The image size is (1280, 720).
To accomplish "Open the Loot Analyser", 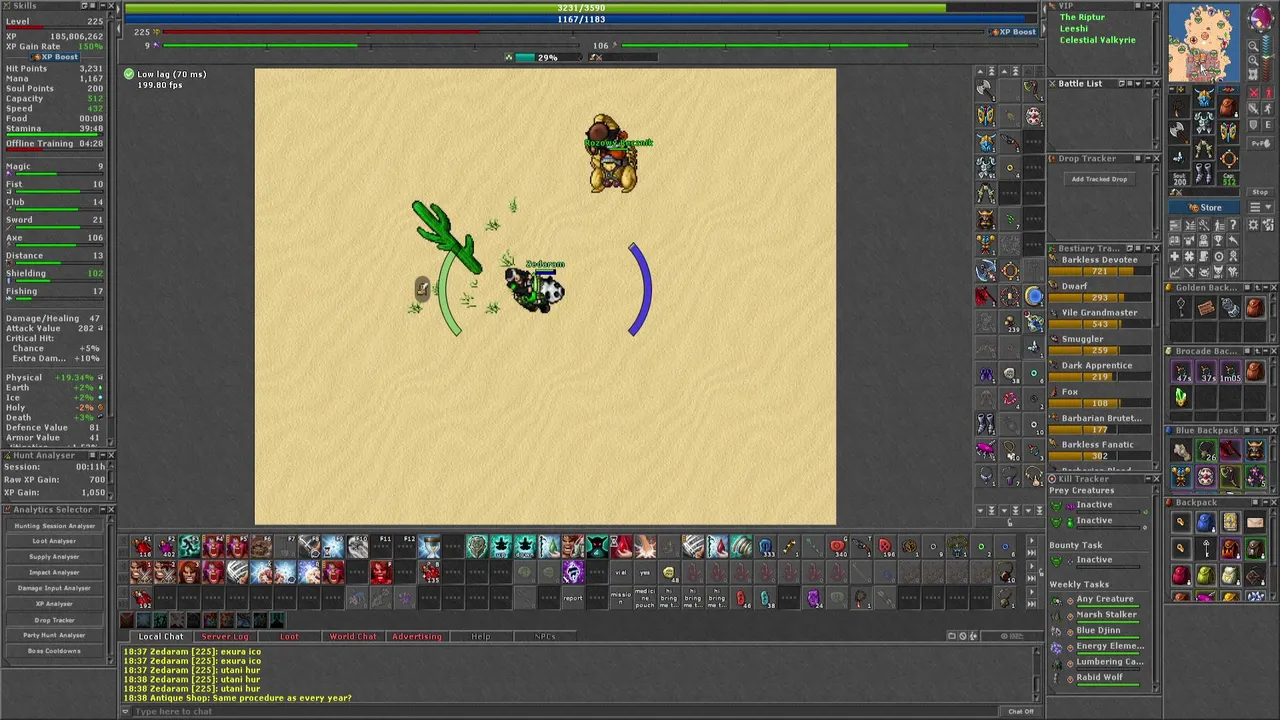I will click(x=54, y=541).
